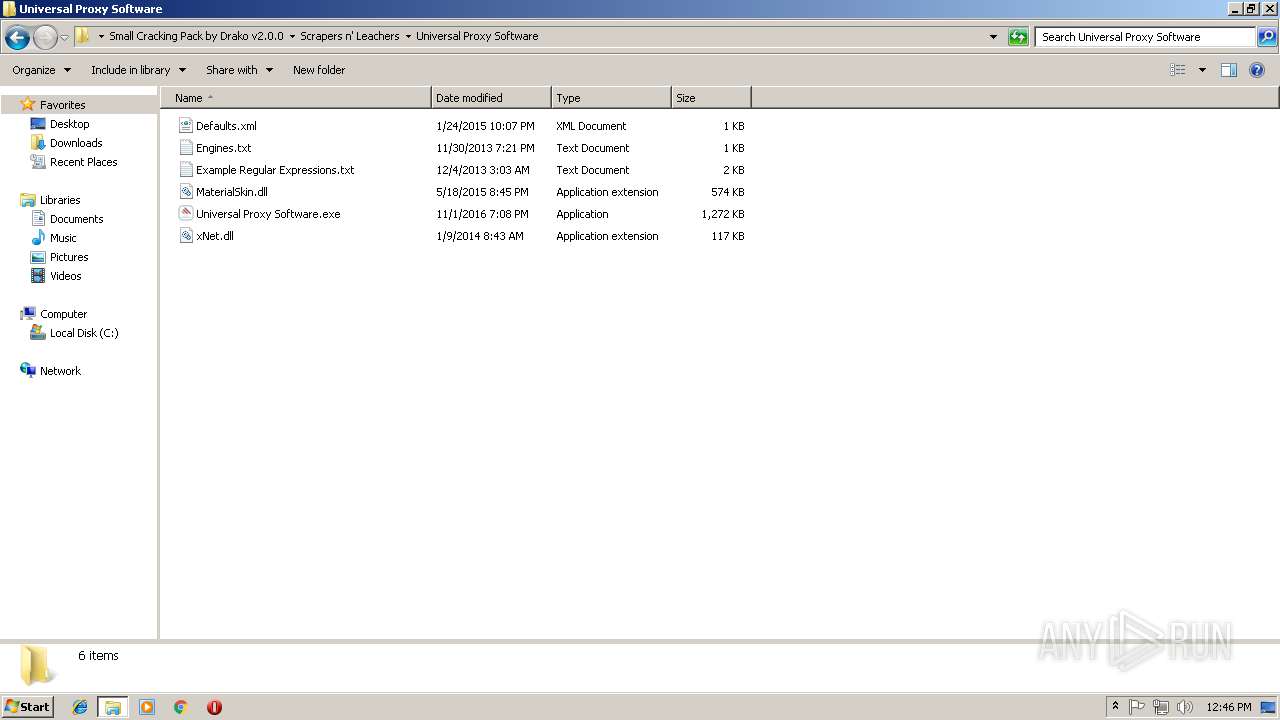
Task: Show hidden tray icons arrow
Action: tap(1116, 707)
